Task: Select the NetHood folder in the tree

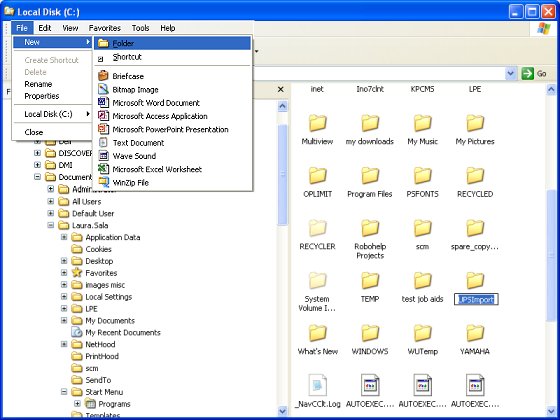Action: [93, 344]
